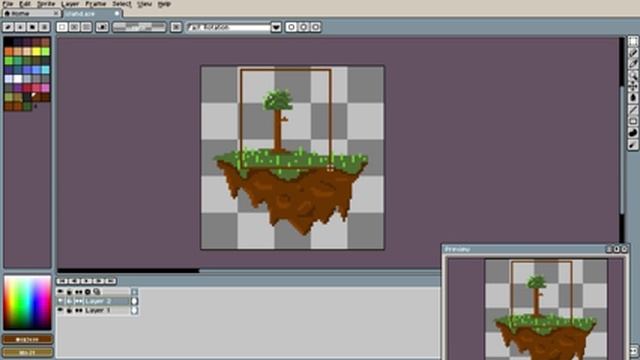
Task: Go to first frame in timeline
Action: click(x=62, y=281)
